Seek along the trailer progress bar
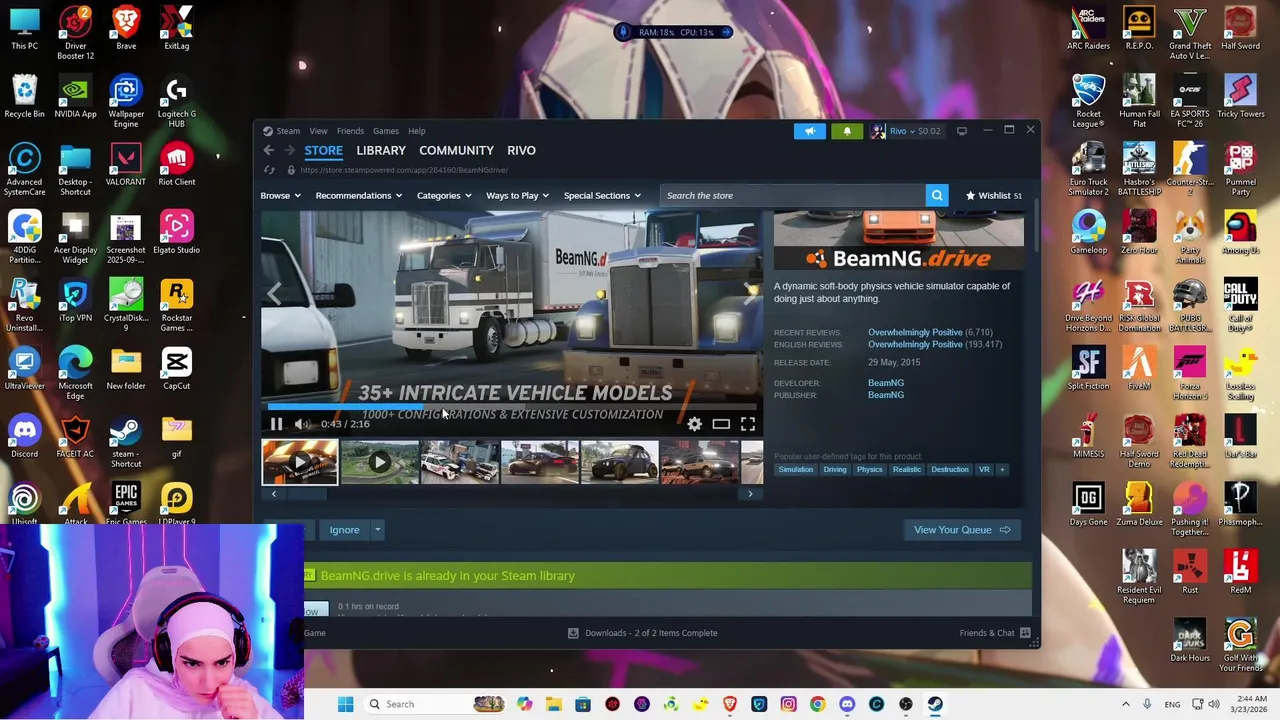The image size is (1280, 720). click(x=512, y=407)
